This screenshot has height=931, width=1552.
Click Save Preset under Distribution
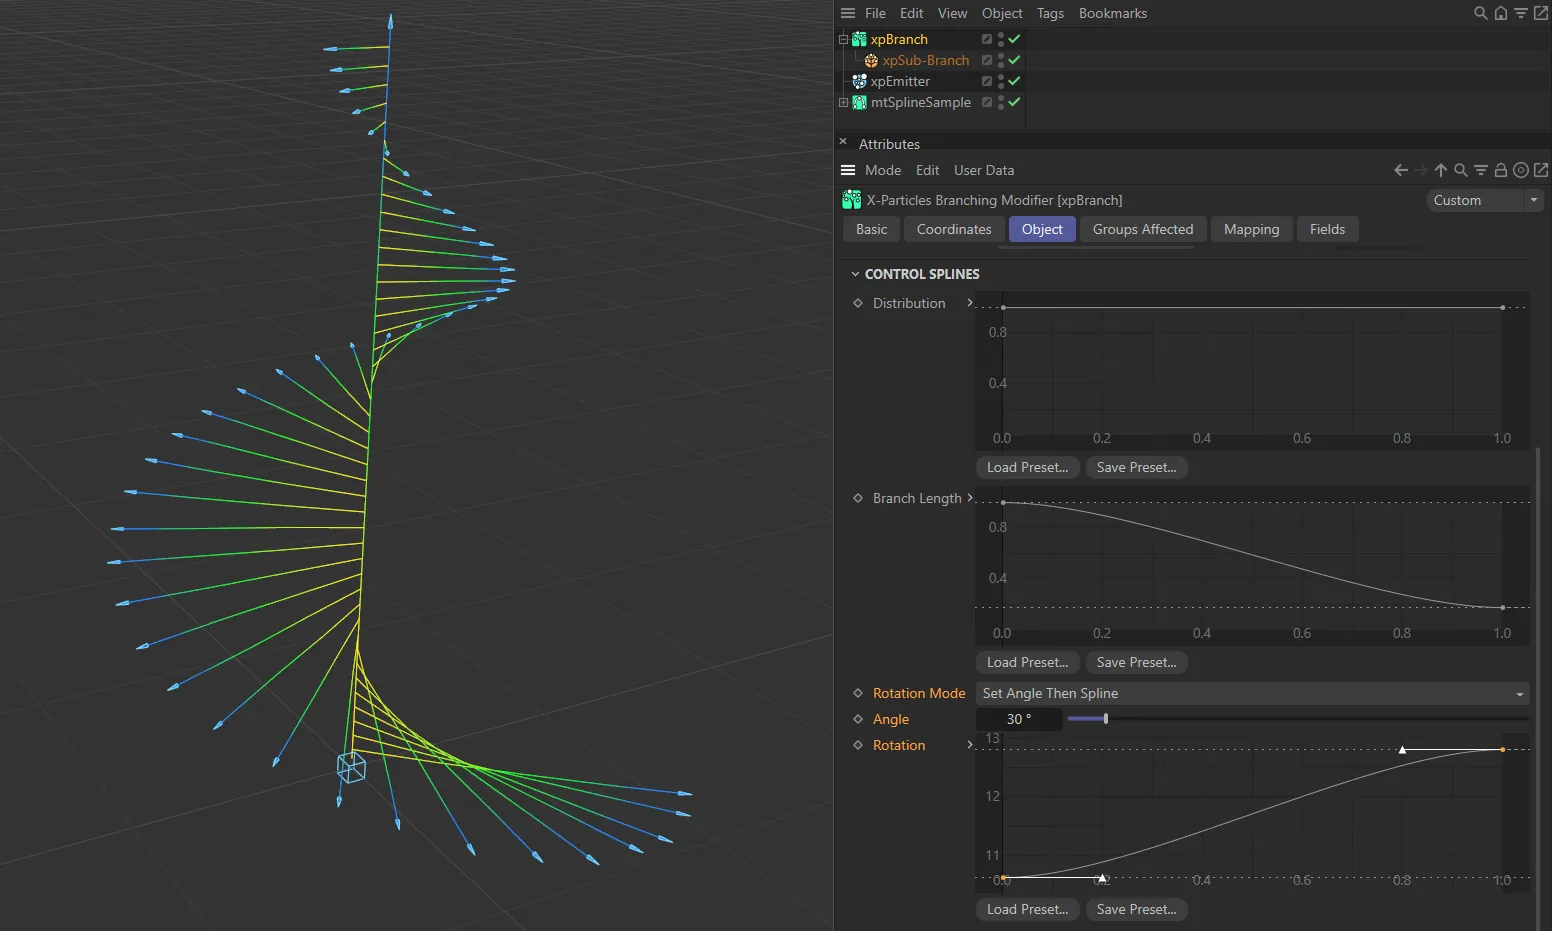(x=1136, y=467)
